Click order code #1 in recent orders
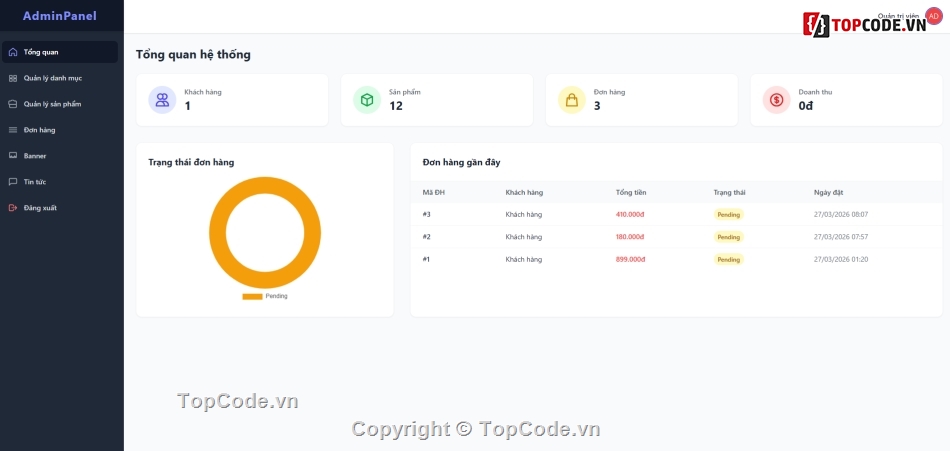This screenshot has width=950, height=451. click(x=427, y=259)
